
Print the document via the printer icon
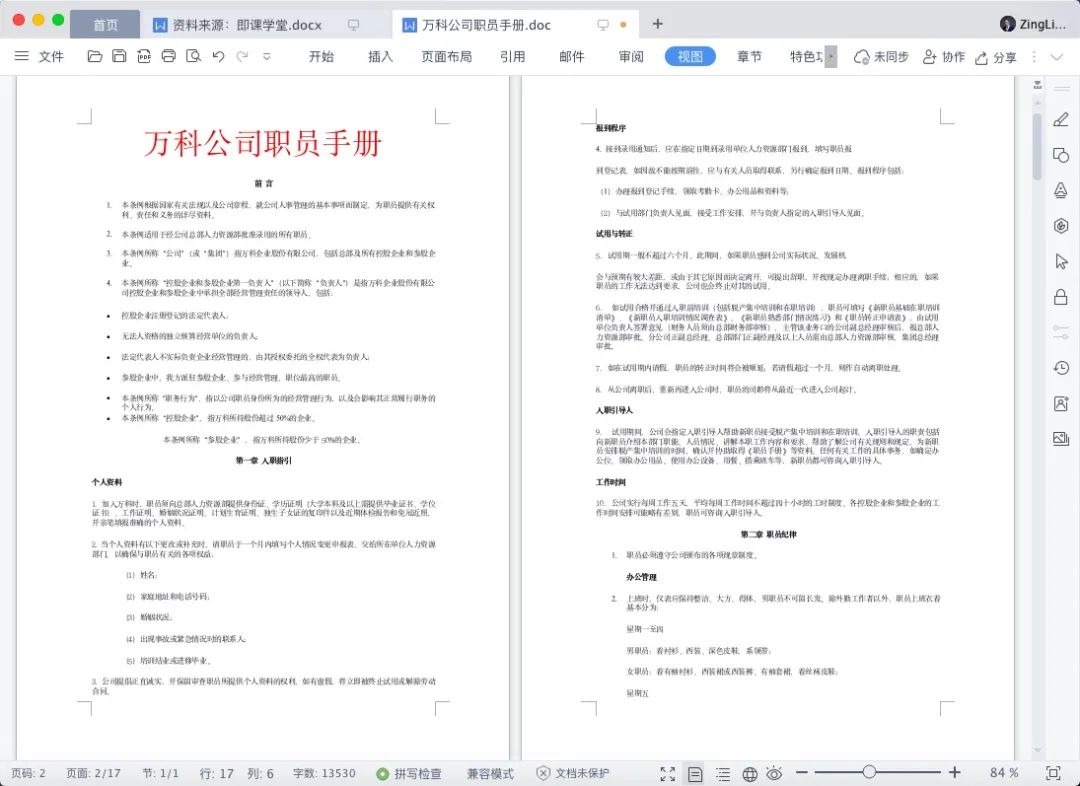169,56
